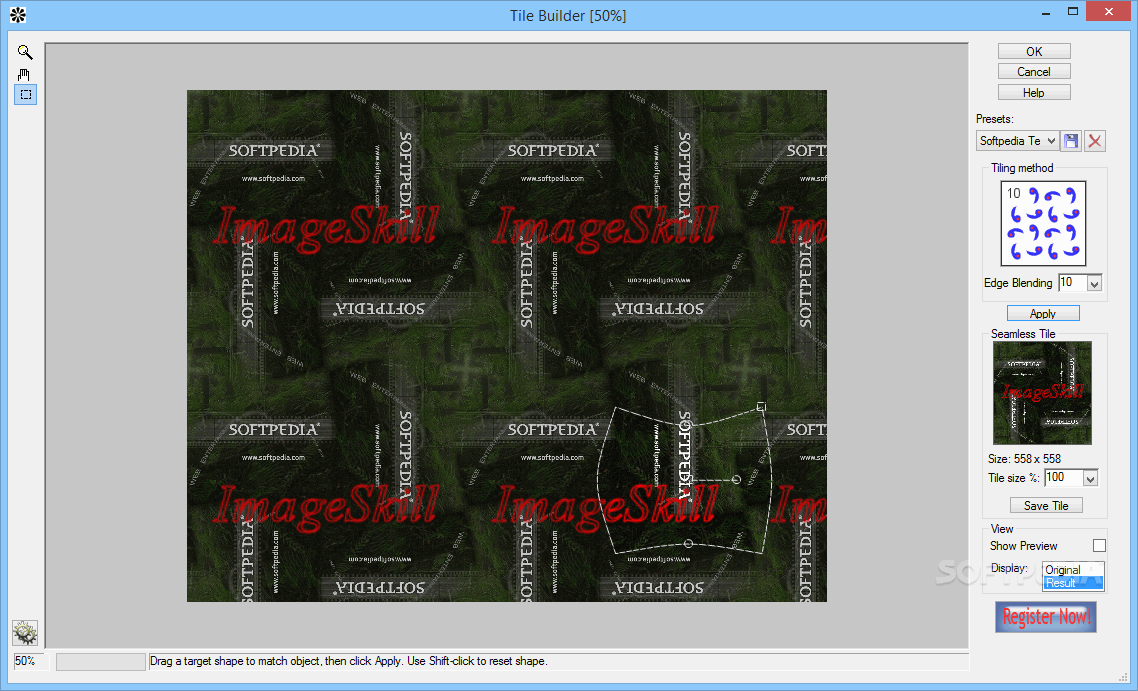Delete the preset with the red X icon

[1094, 141]
